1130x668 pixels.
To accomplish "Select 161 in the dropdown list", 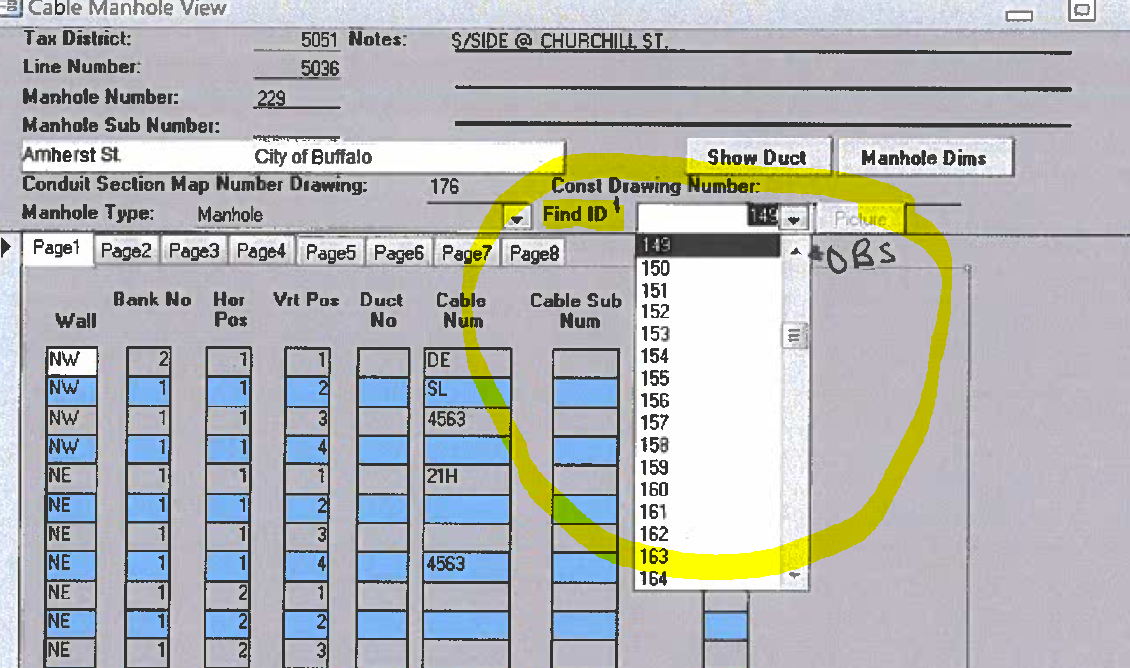I will (708, 512).
